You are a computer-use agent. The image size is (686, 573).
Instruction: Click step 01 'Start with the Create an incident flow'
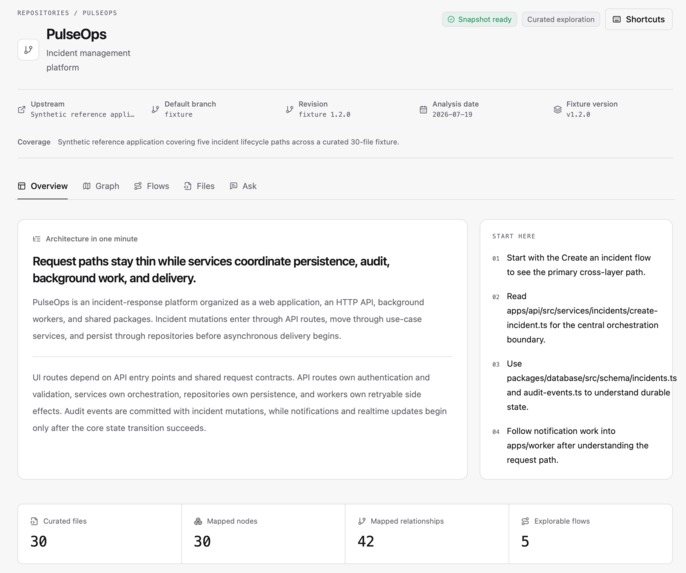[579, 265]
